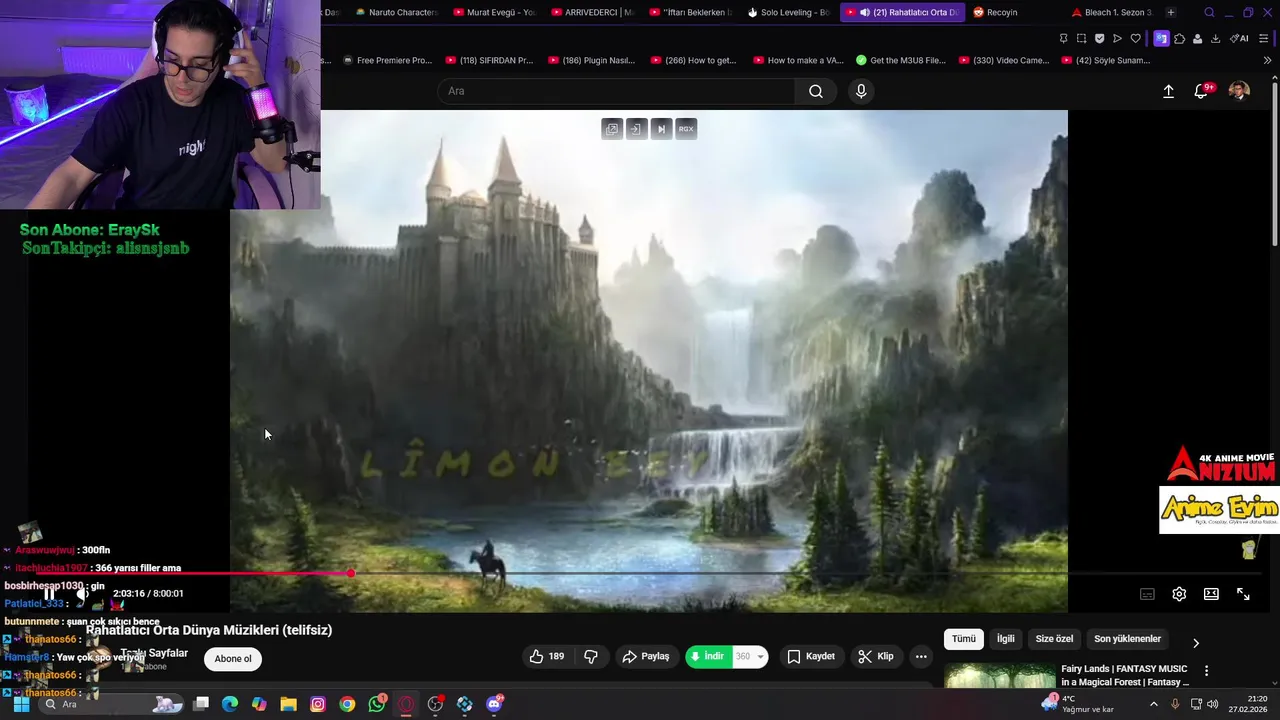Open the Fairy Lands Fantasy Music thumbnail
Viewport: 1280px width, 720px height.
click(x=1000, y=676)
